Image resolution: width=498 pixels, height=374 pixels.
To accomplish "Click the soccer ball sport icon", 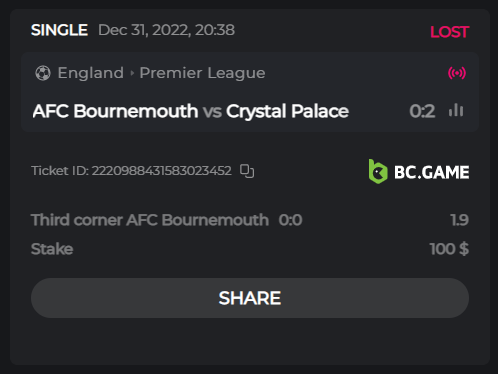I will [x=43, y=73].
